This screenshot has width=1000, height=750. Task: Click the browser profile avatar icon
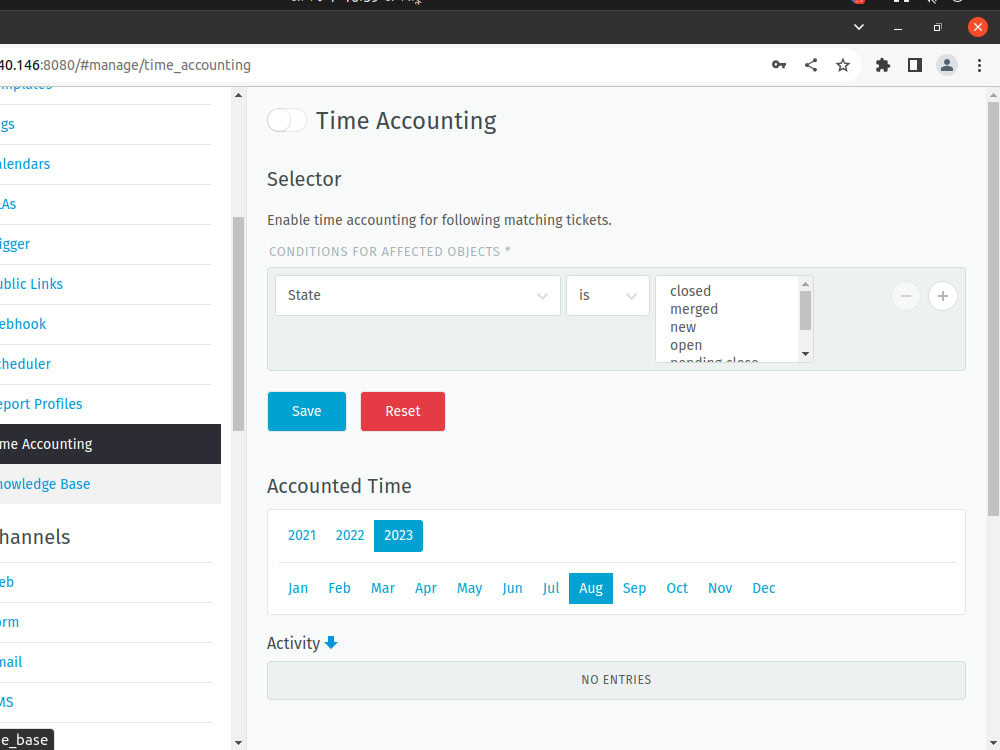[946, 64]
